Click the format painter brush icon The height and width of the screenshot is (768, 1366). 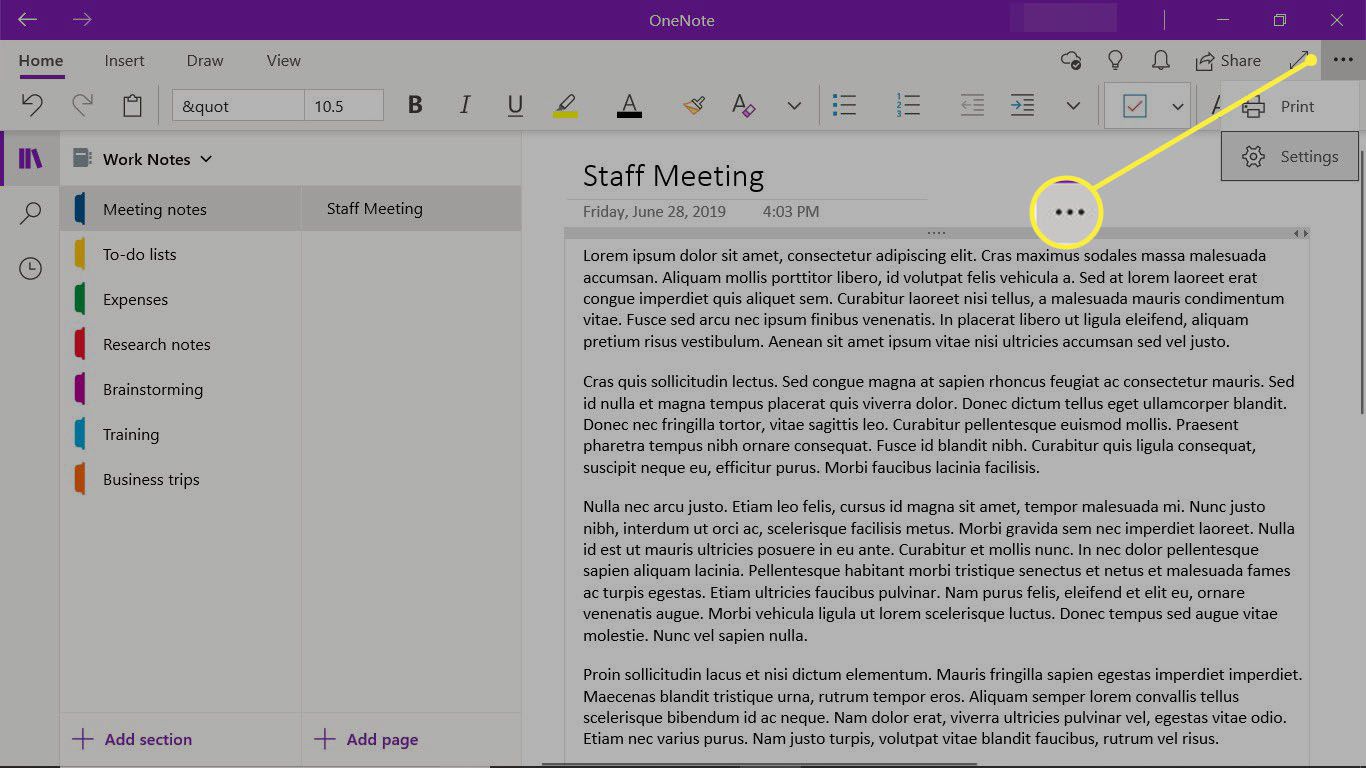[695, 105]
